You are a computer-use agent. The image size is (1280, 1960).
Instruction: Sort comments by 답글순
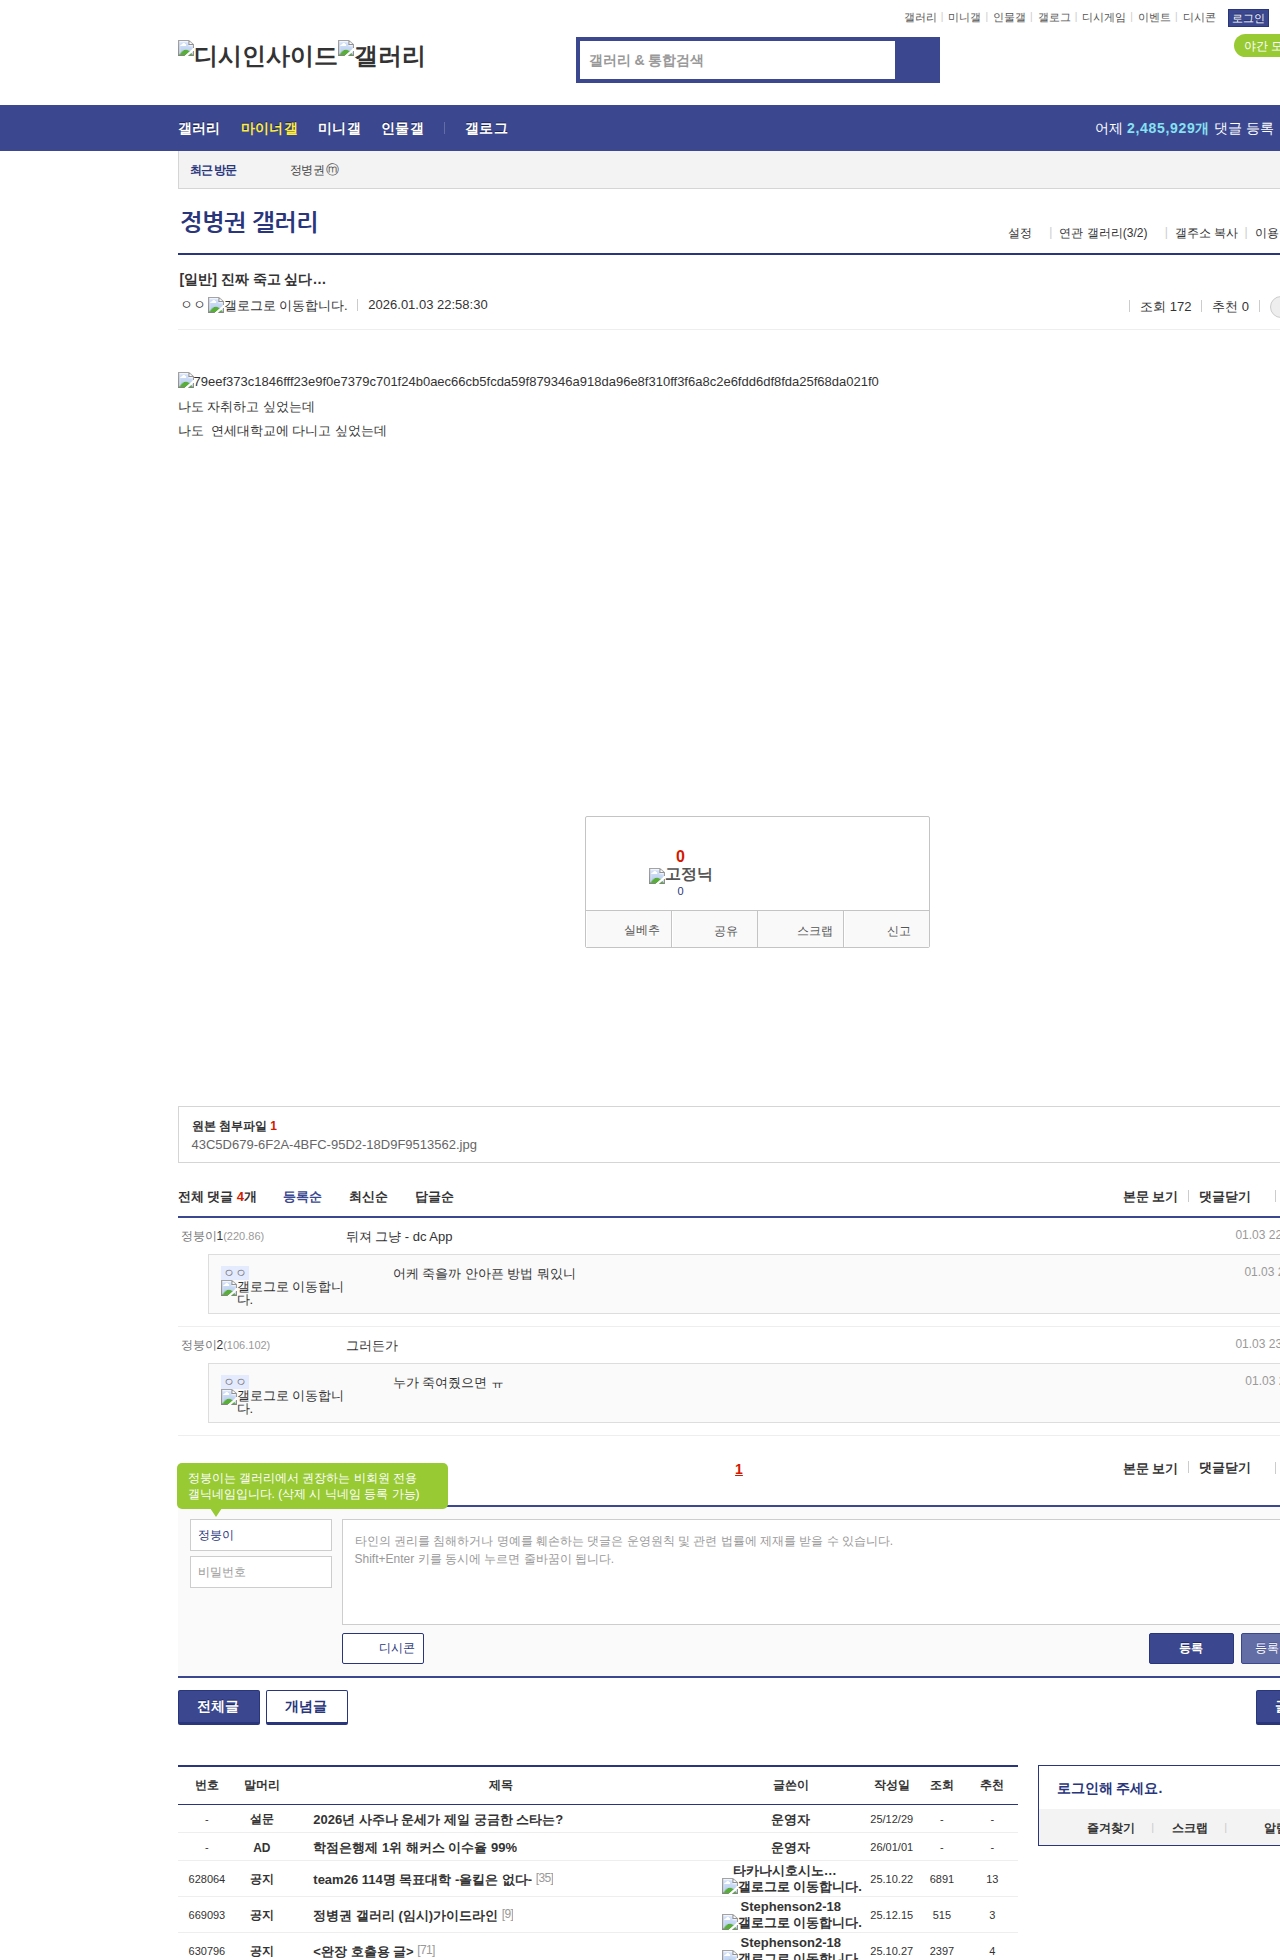[434, 1197]
